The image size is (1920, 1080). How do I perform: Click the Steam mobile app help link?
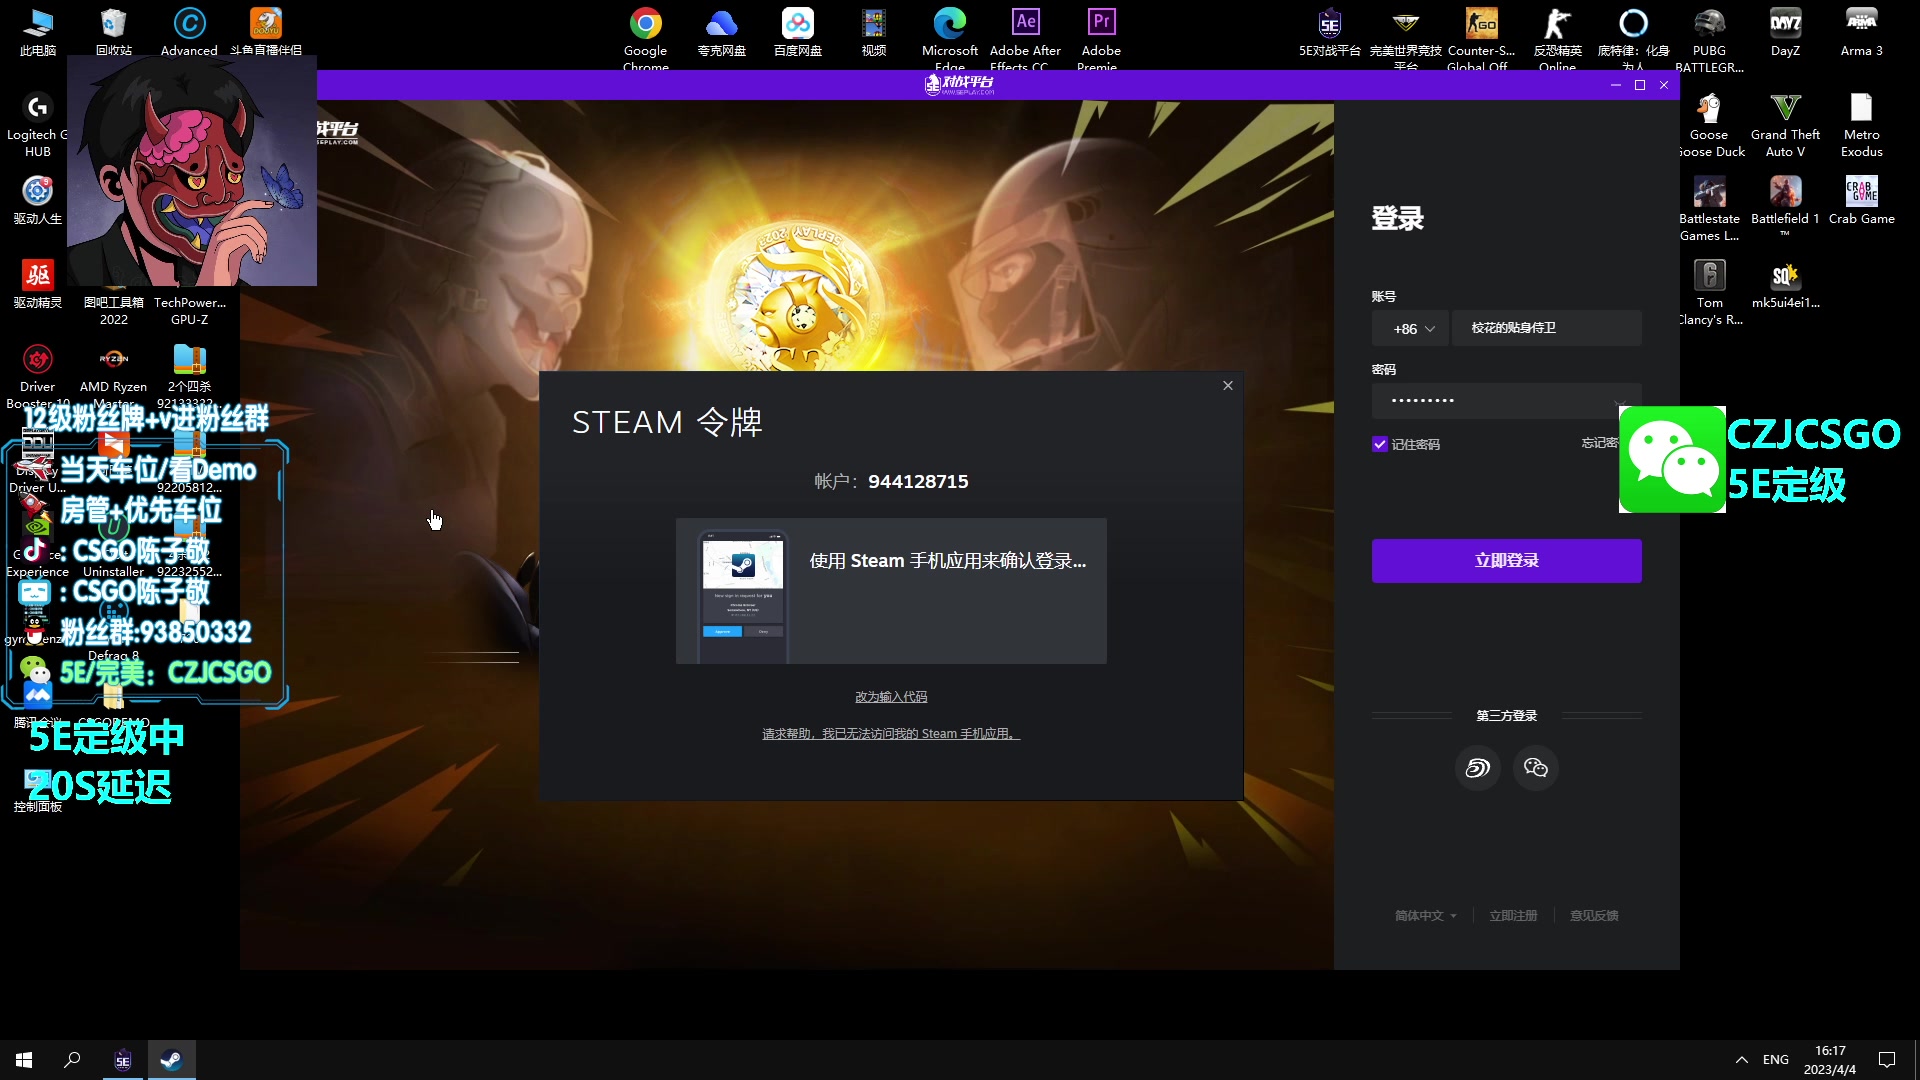pyautogui.click(x=890, y=734)
